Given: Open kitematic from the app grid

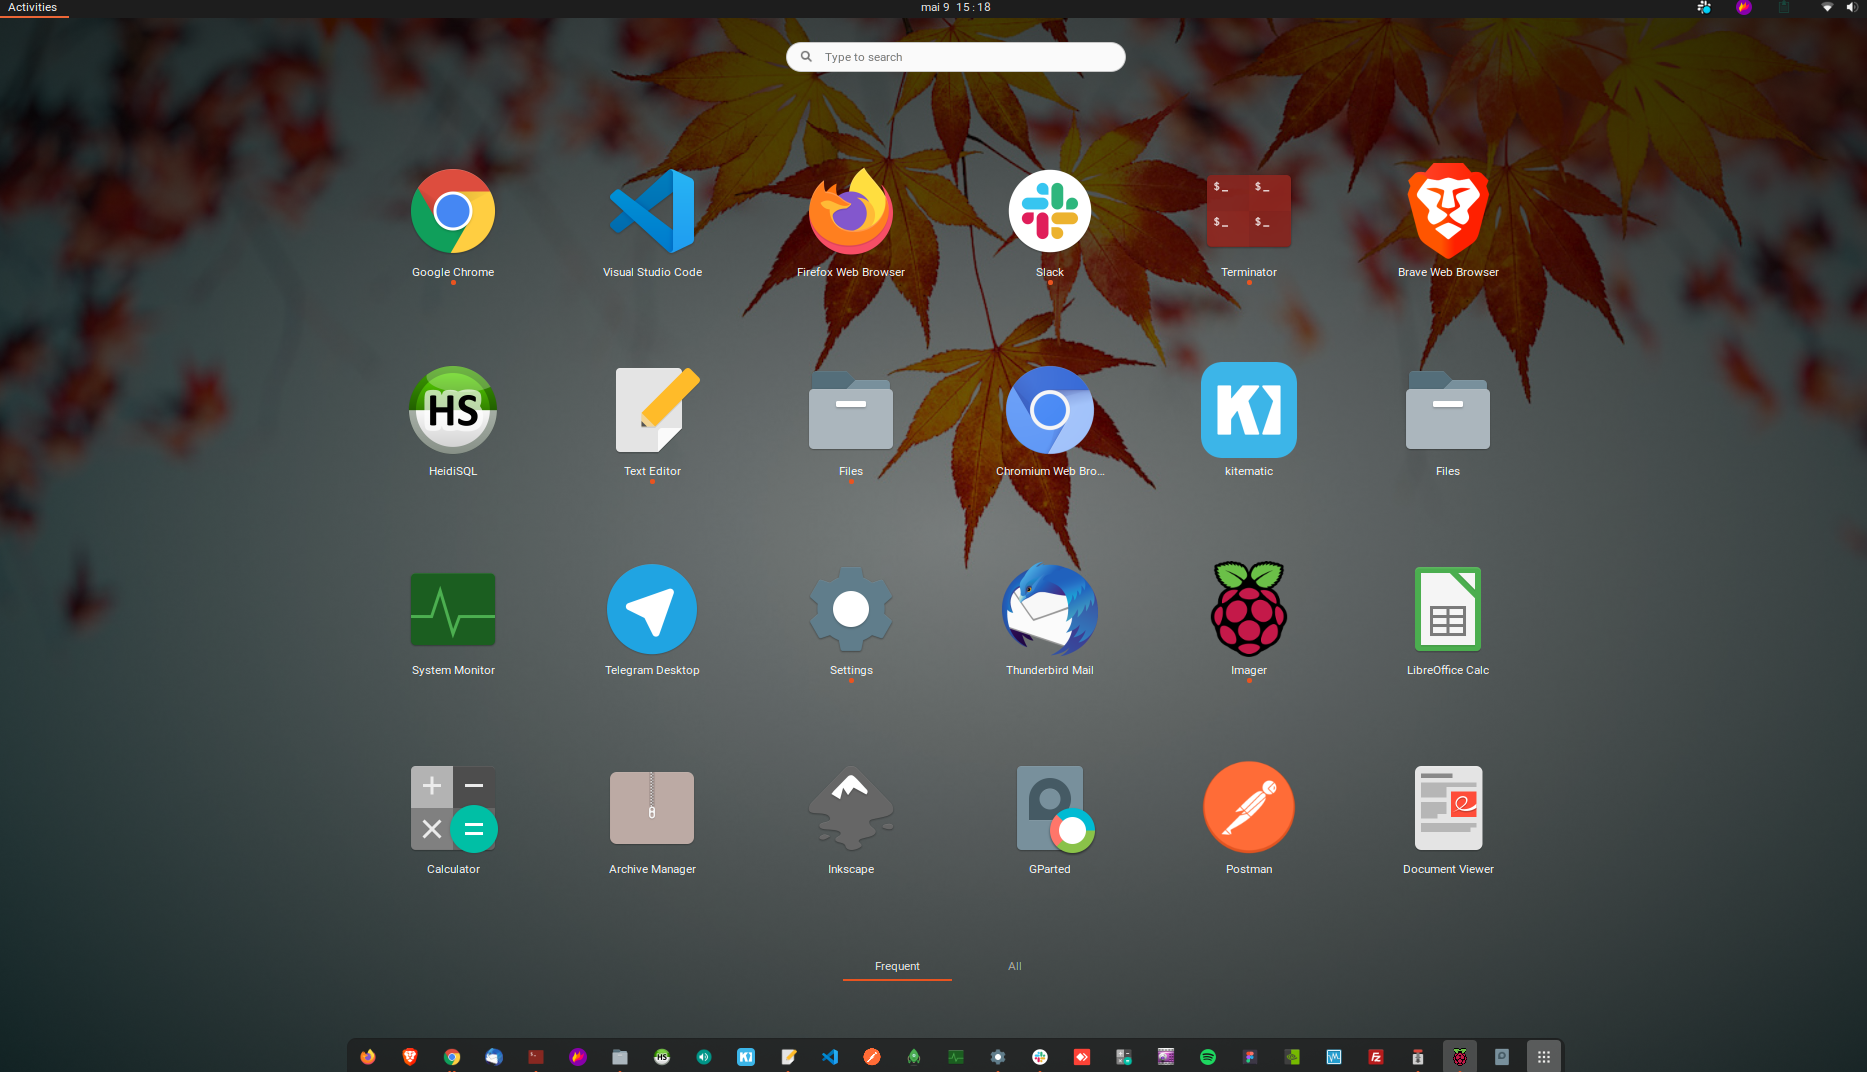Looking at the screenshot, I should [x=1249, y=411].
